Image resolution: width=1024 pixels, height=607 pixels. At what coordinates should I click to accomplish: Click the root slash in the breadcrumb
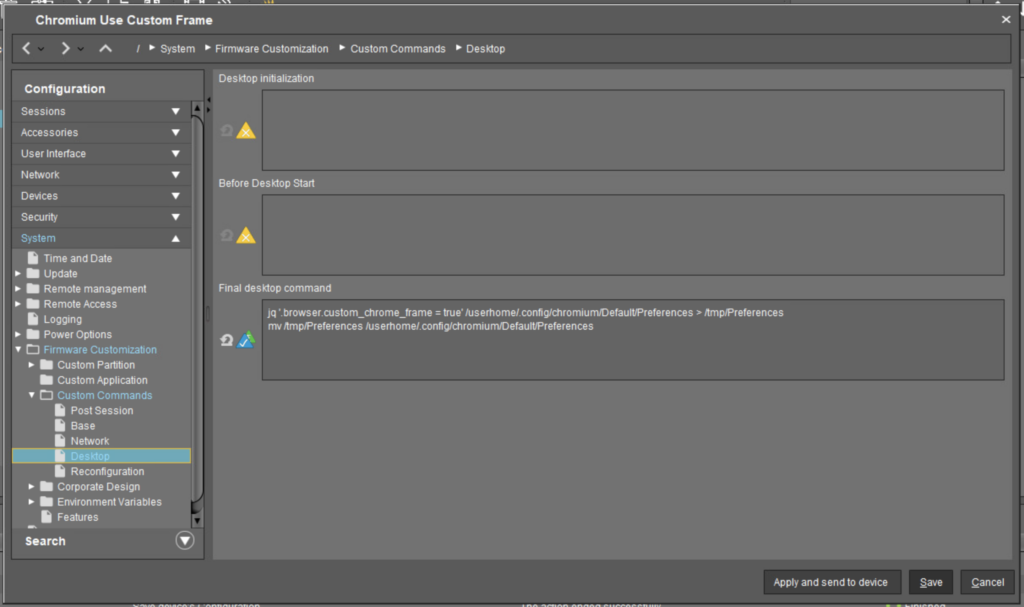pyautogui.click(x=138, y=49)
